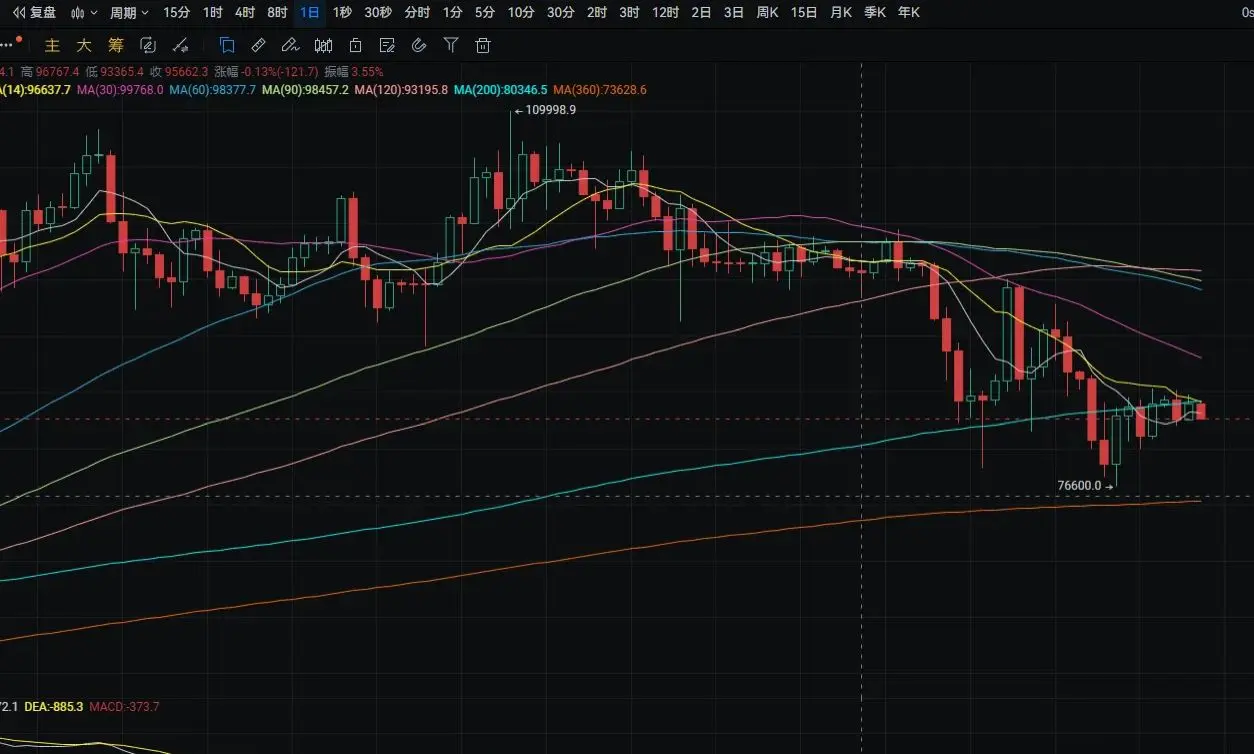Screen dimensions: 1254x754
Task: Select the 5分 timeframe
Action: 485,13
